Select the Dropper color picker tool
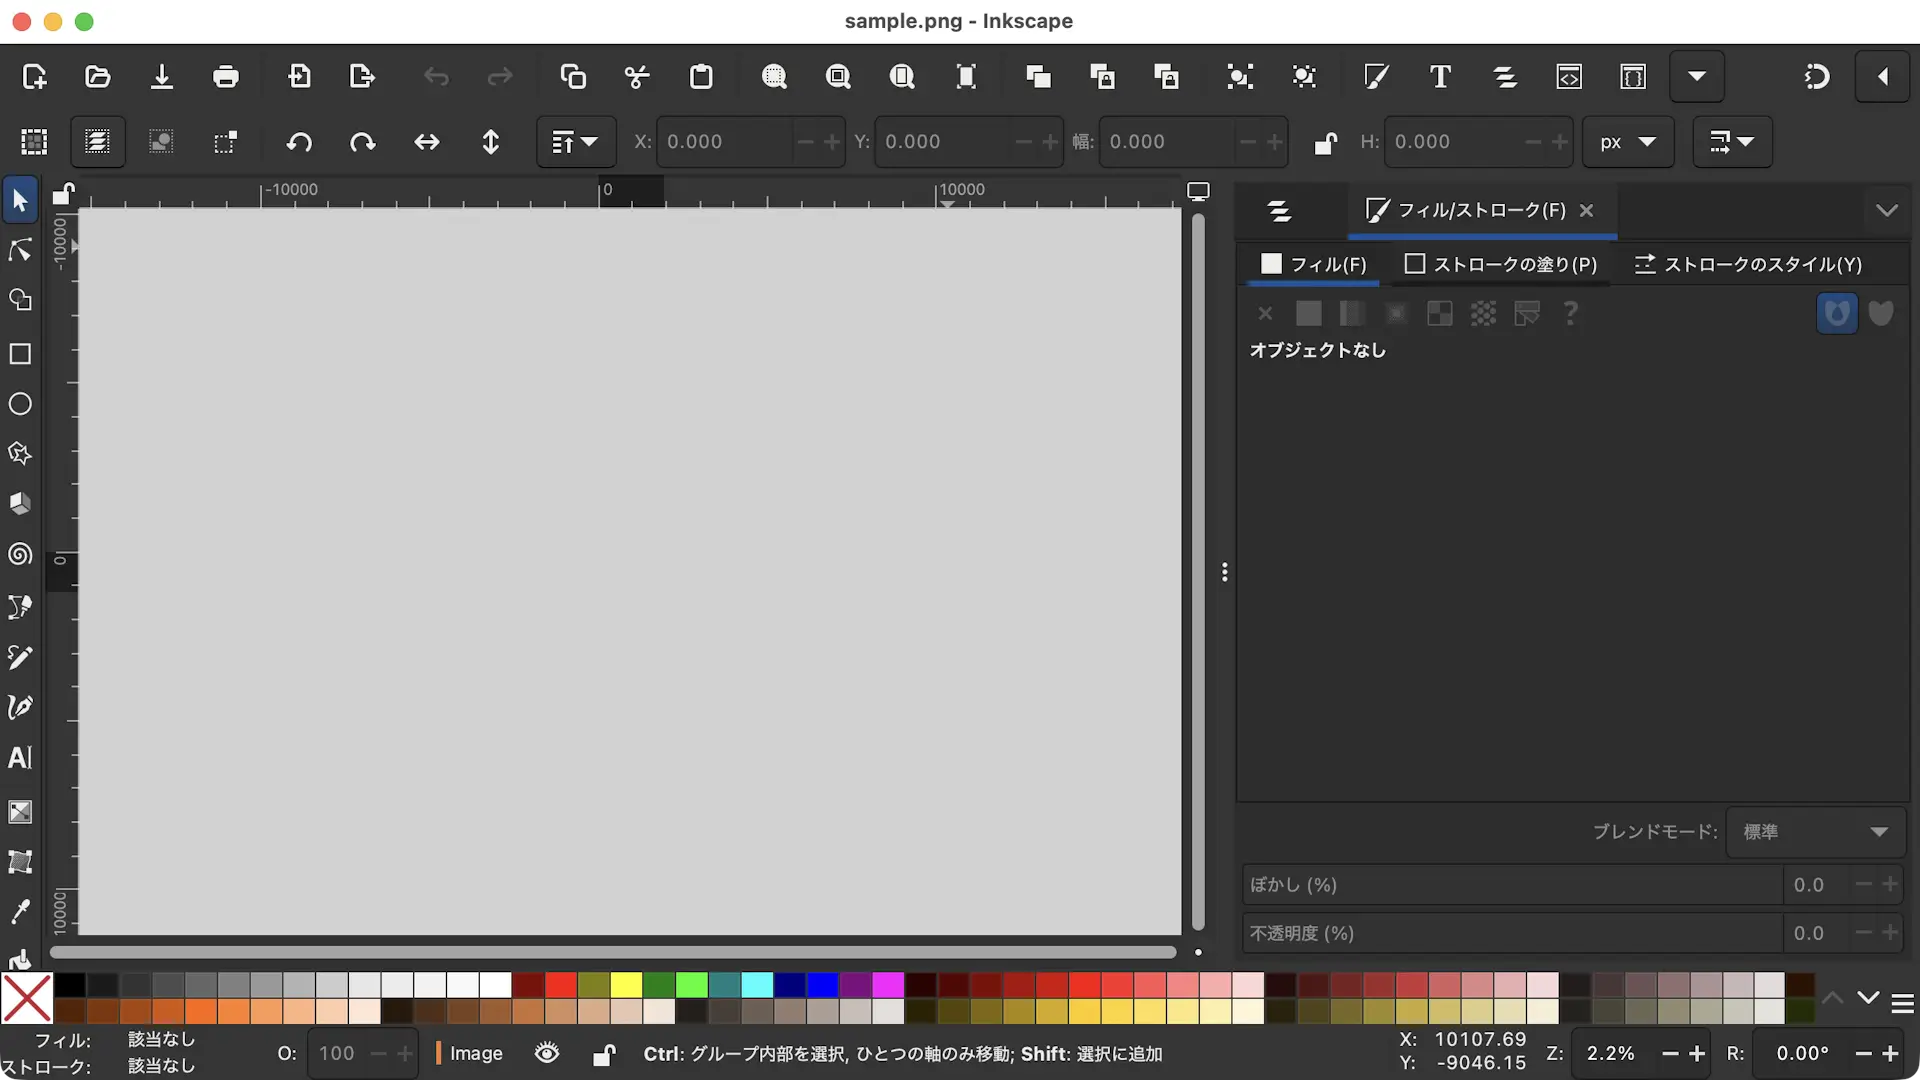Image resolution: width=1920 pixels, height=1080 pixels. pos(20,911)
